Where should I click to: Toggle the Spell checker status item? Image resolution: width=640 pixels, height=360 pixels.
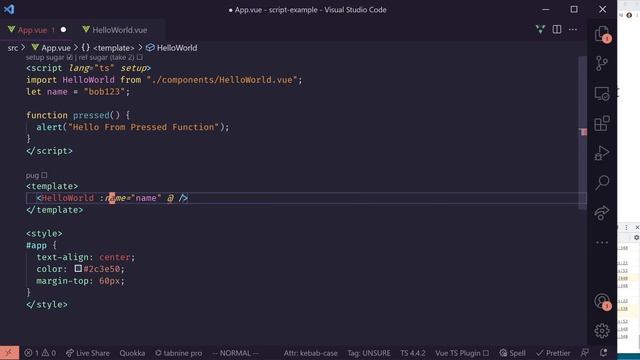click(513, 353)
